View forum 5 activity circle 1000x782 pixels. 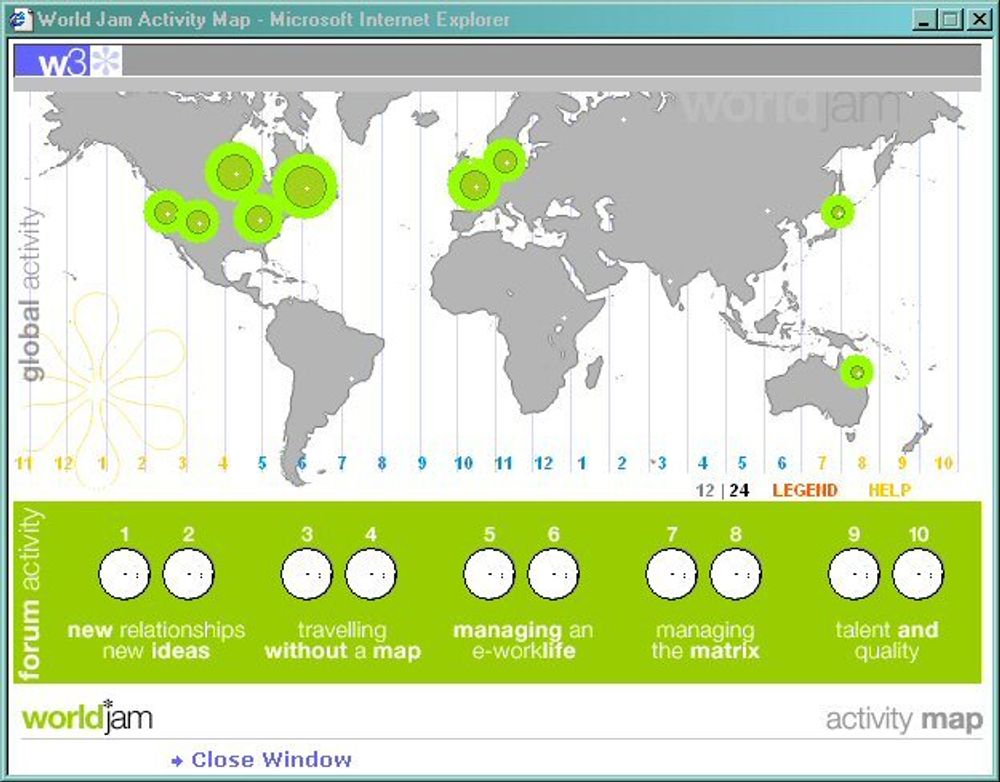(x=489, y=574)
